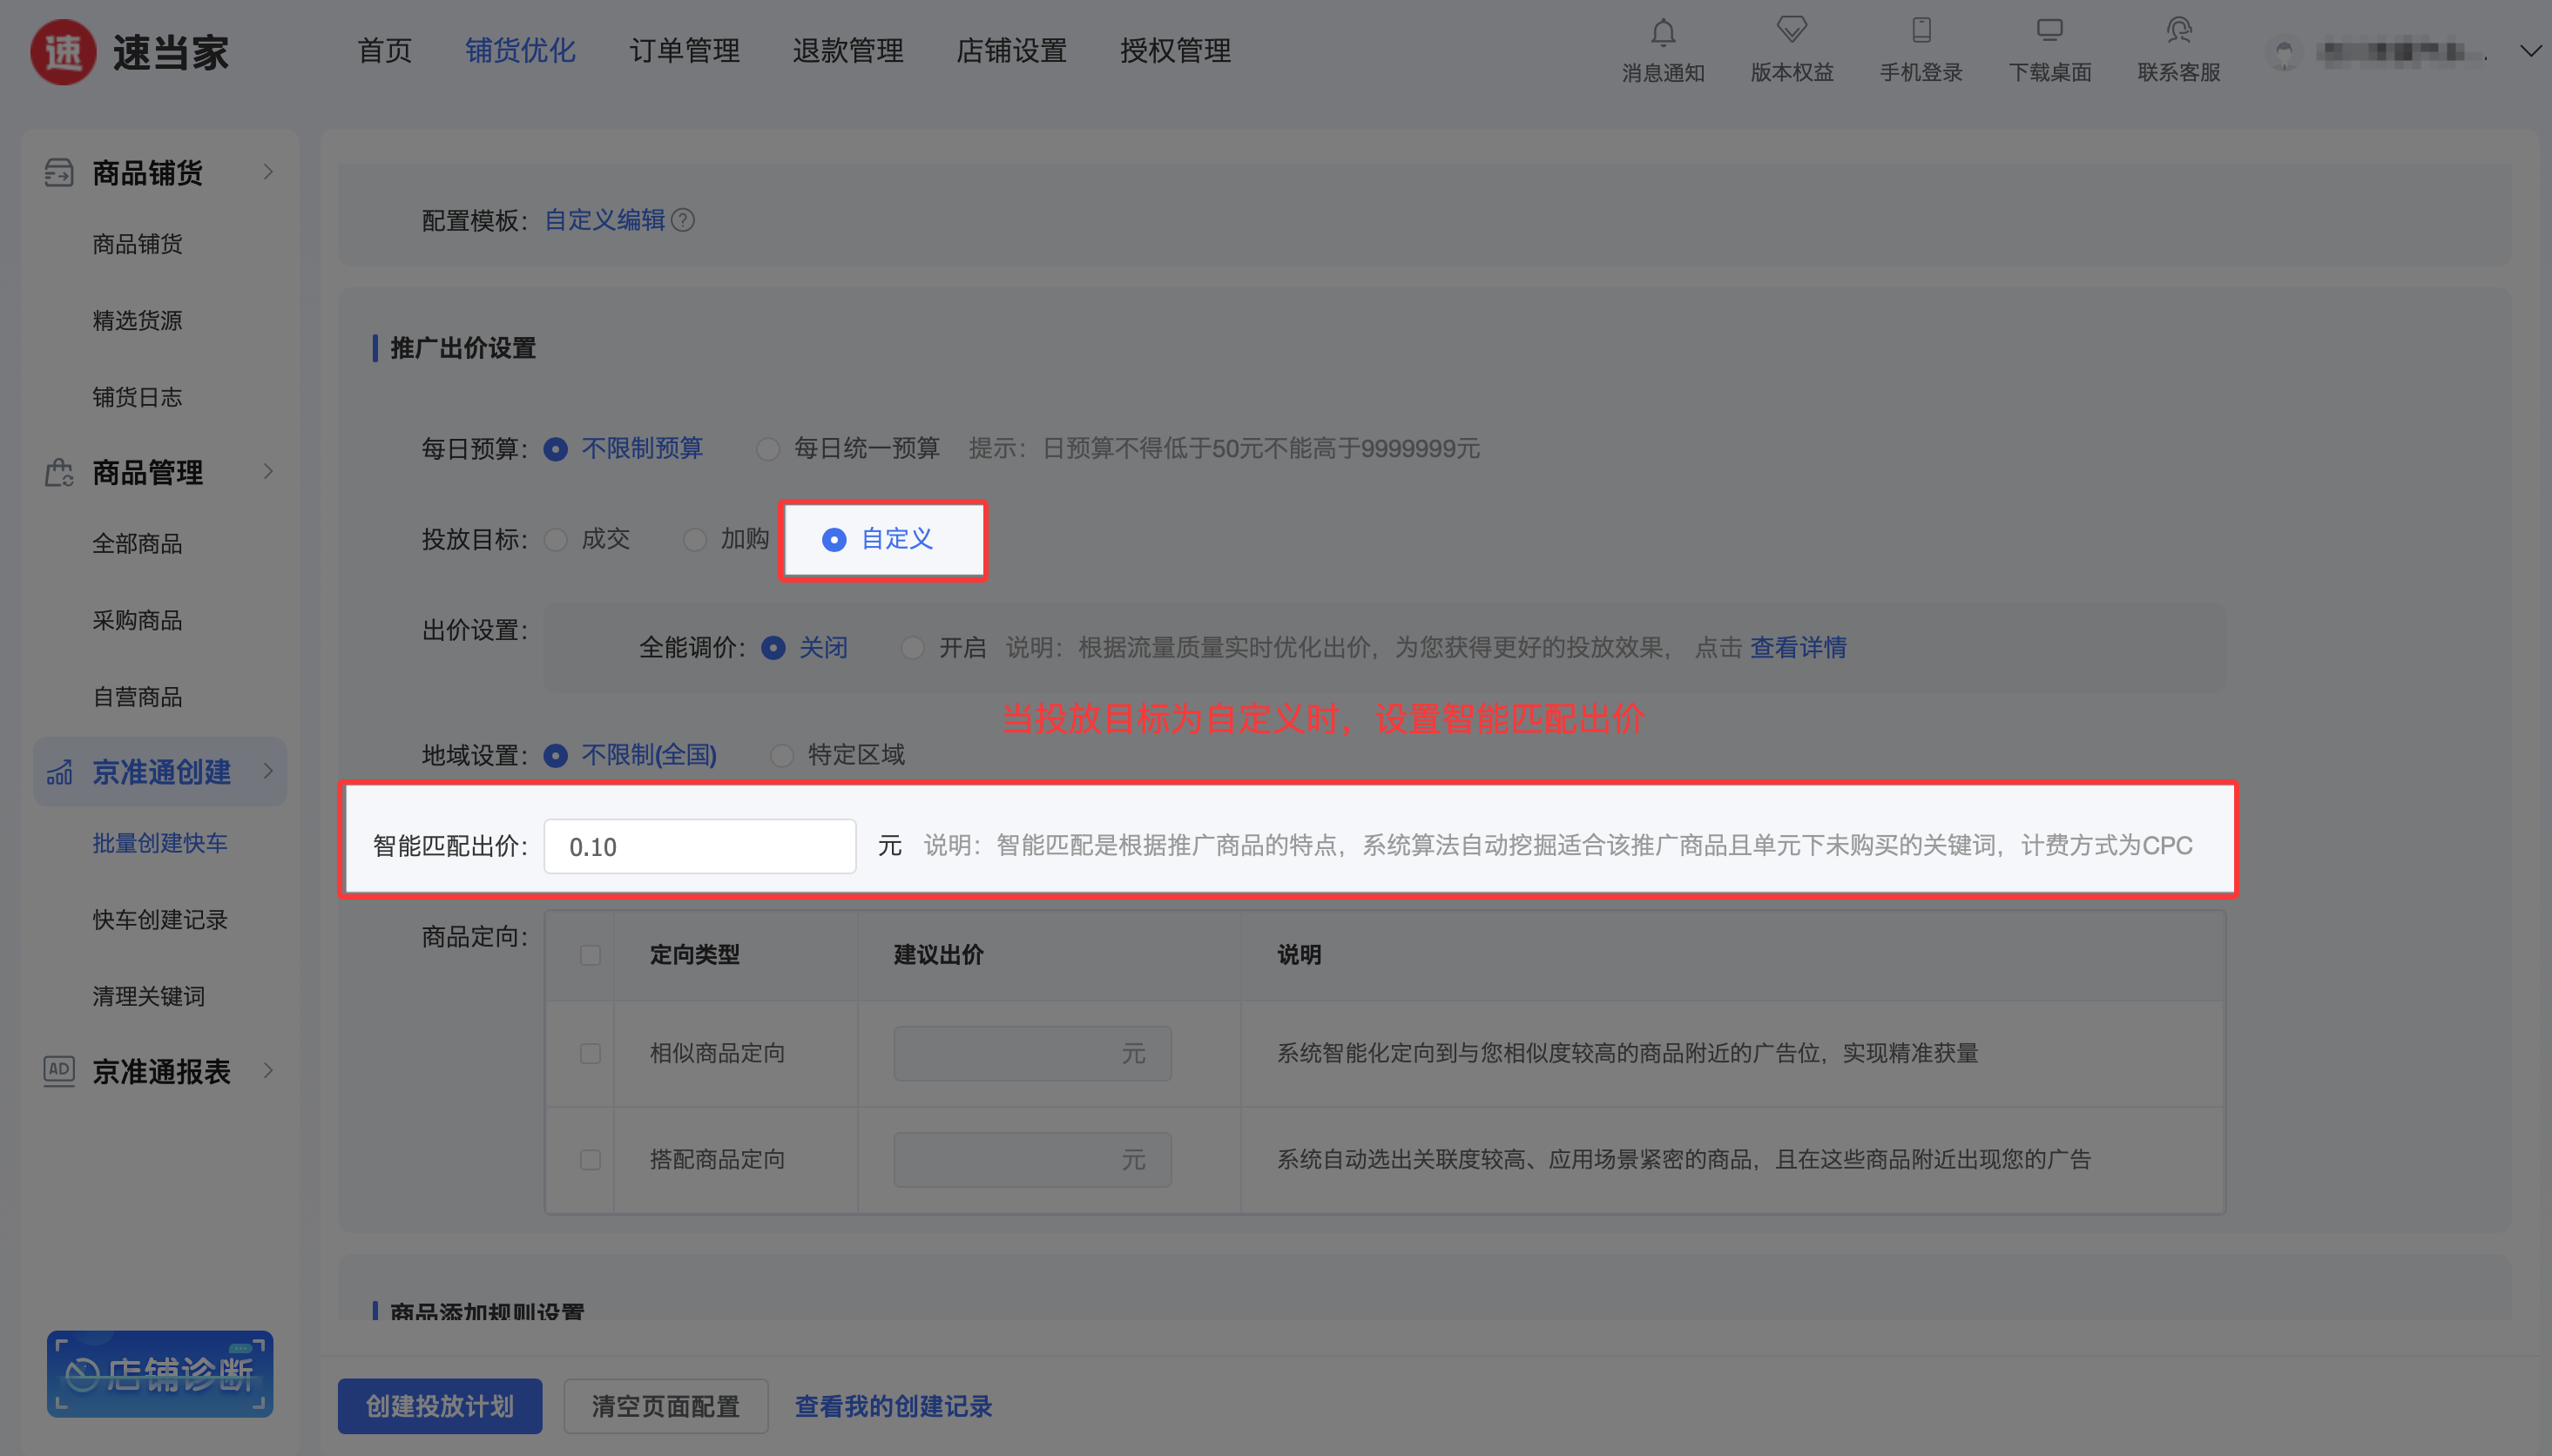
Task: Click the 消息通知 bell icon
Action: pos(1662,33)
